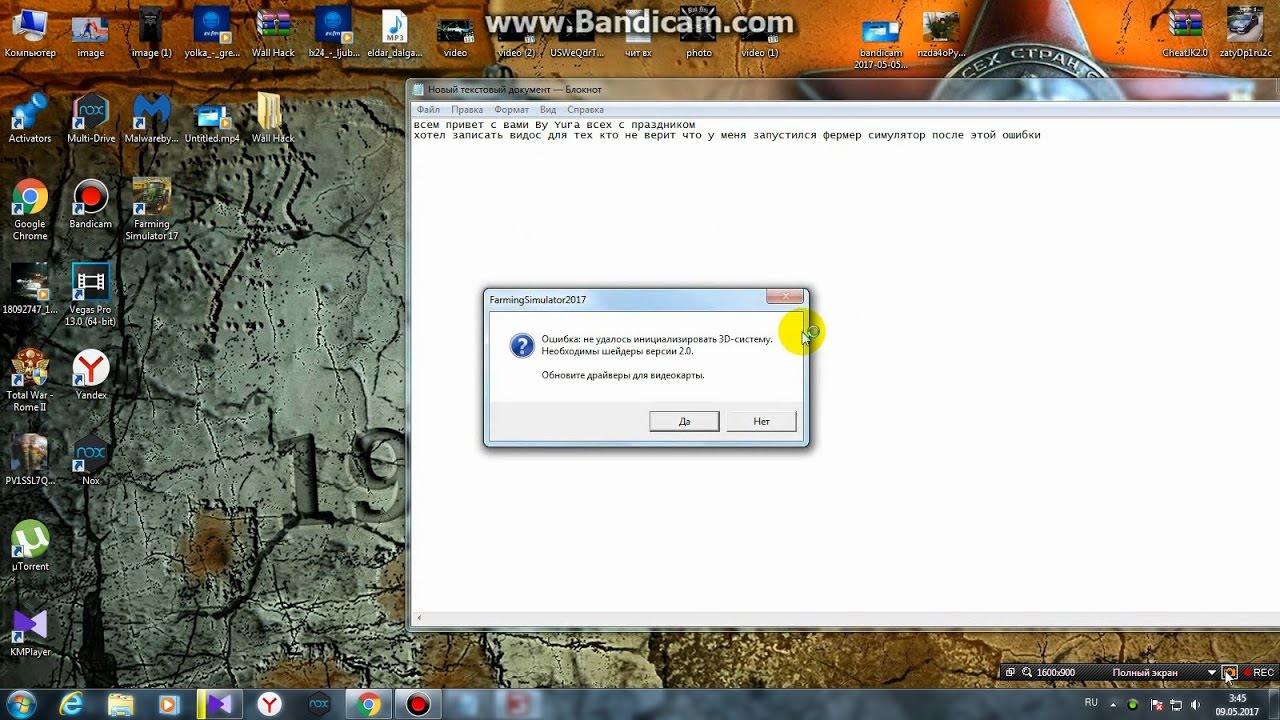Click the taskbar clock showing 3:45
The width and height of the screenshot is (1280, 720).
[x=1237, y=704]
